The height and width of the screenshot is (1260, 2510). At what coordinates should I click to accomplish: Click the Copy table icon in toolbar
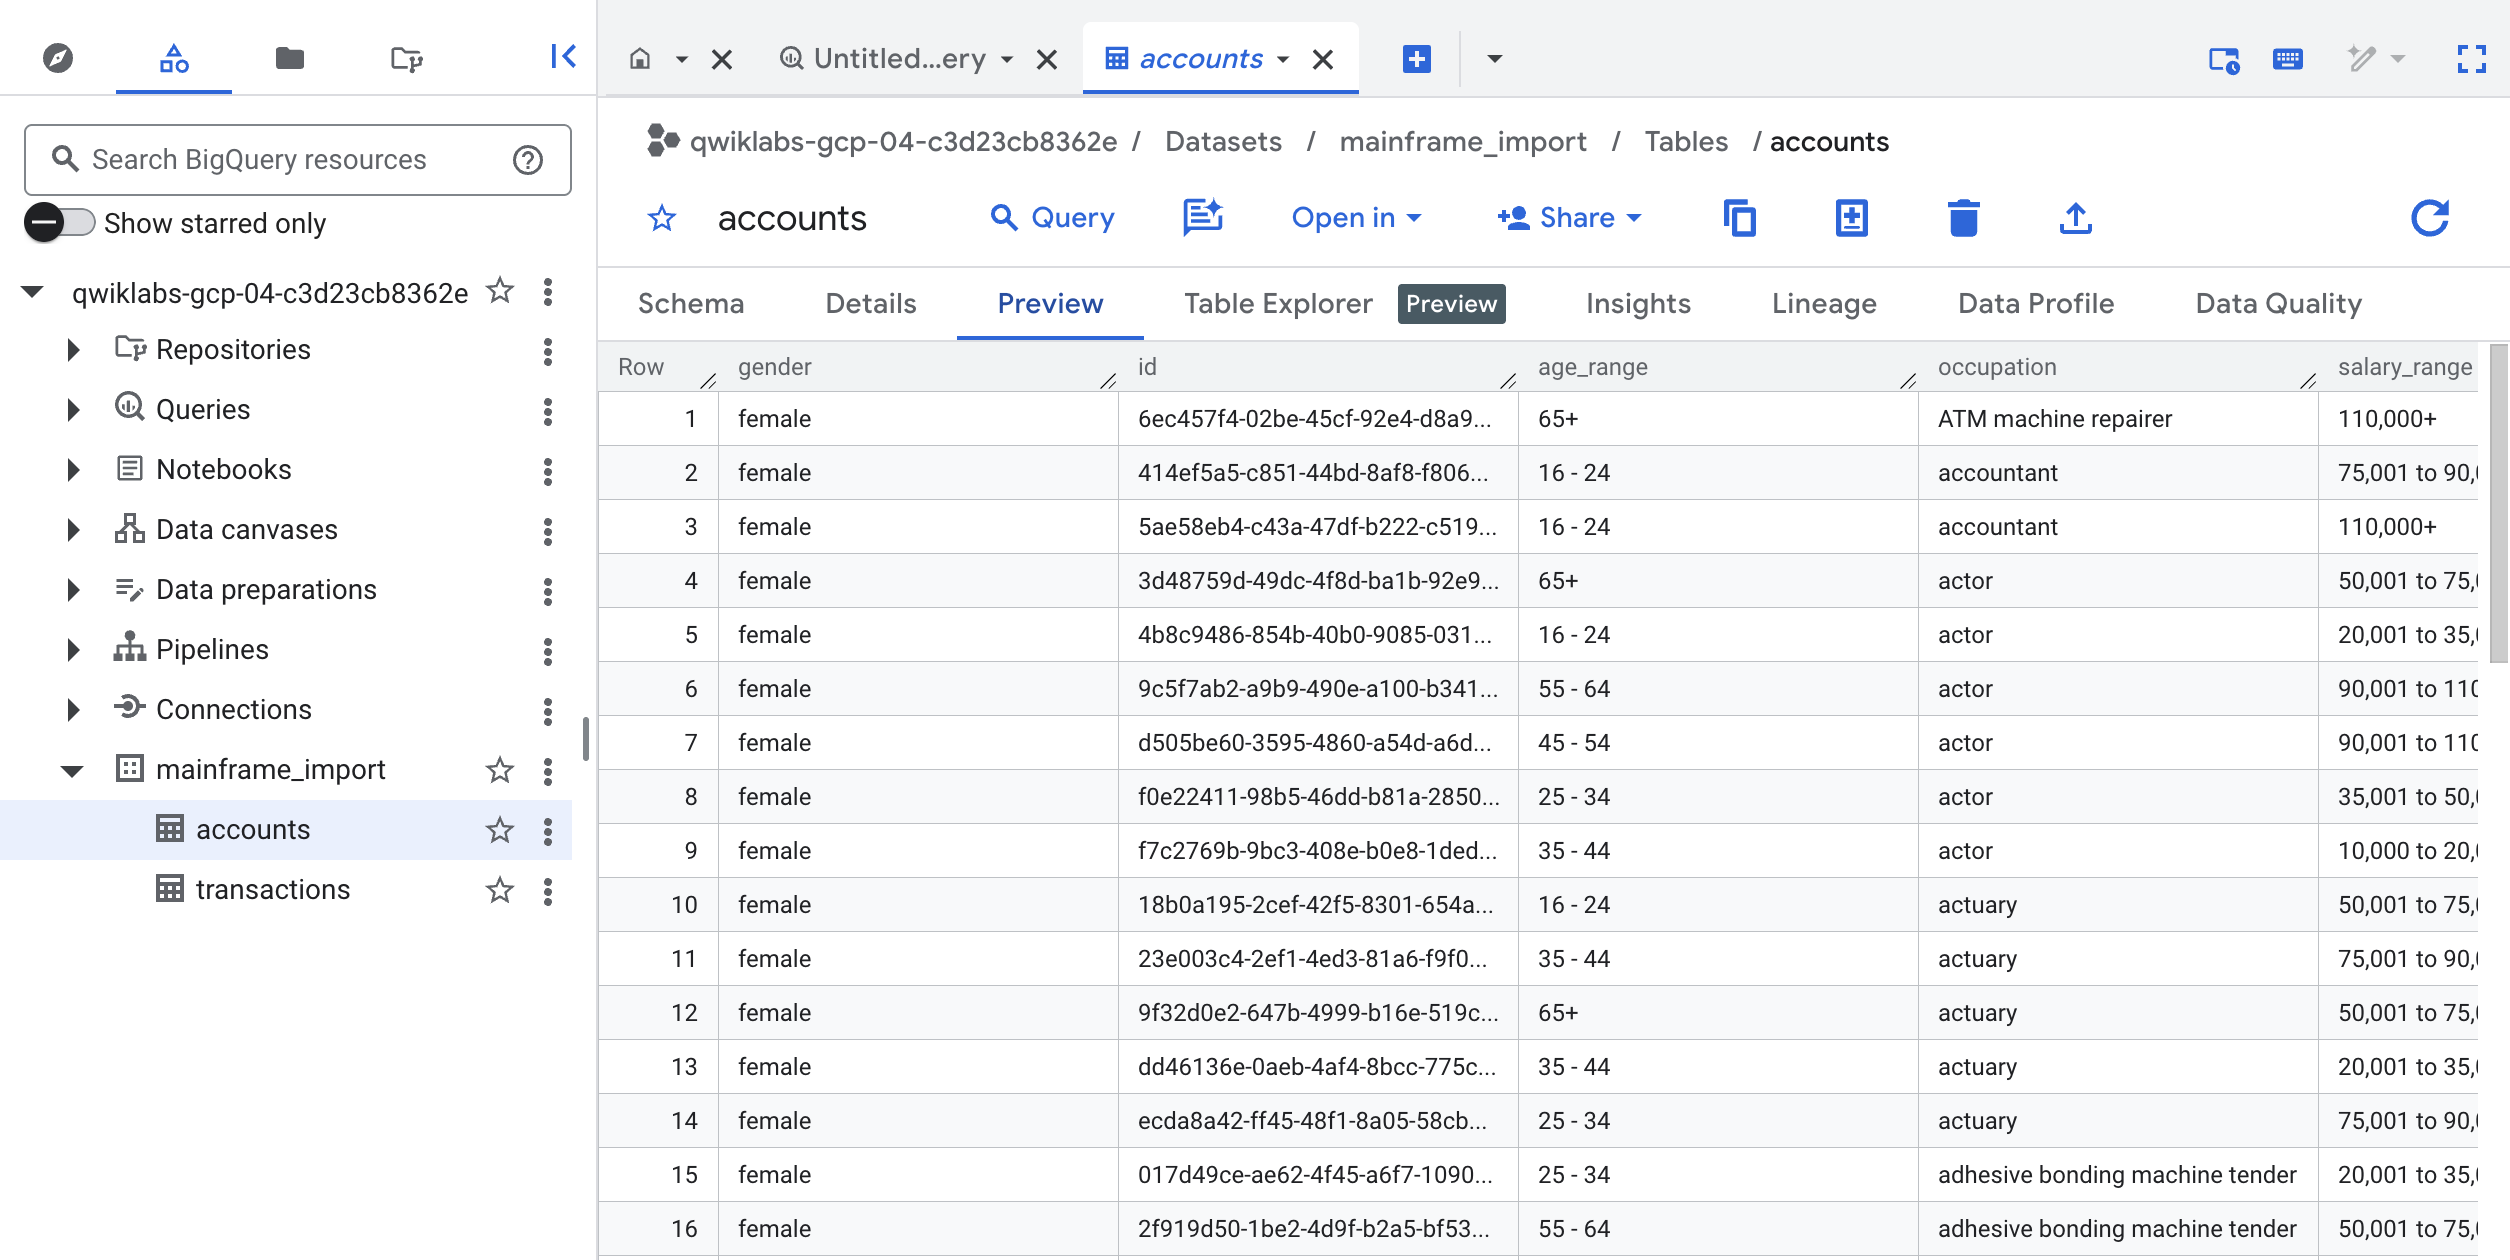pyautogui.click(x=1740, y=218)
